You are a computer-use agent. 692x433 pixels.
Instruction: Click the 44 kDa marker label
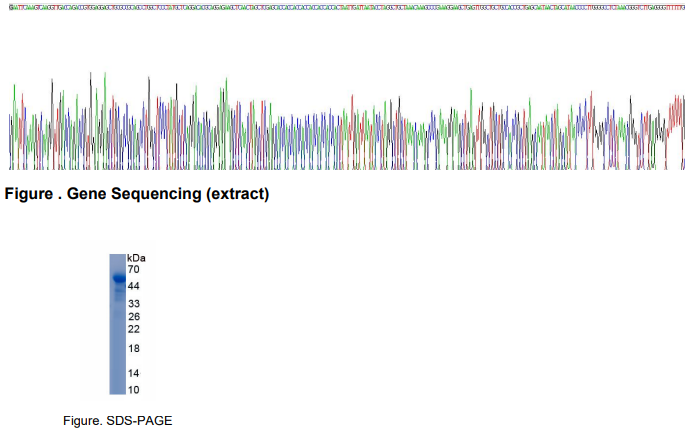[133, 286]
